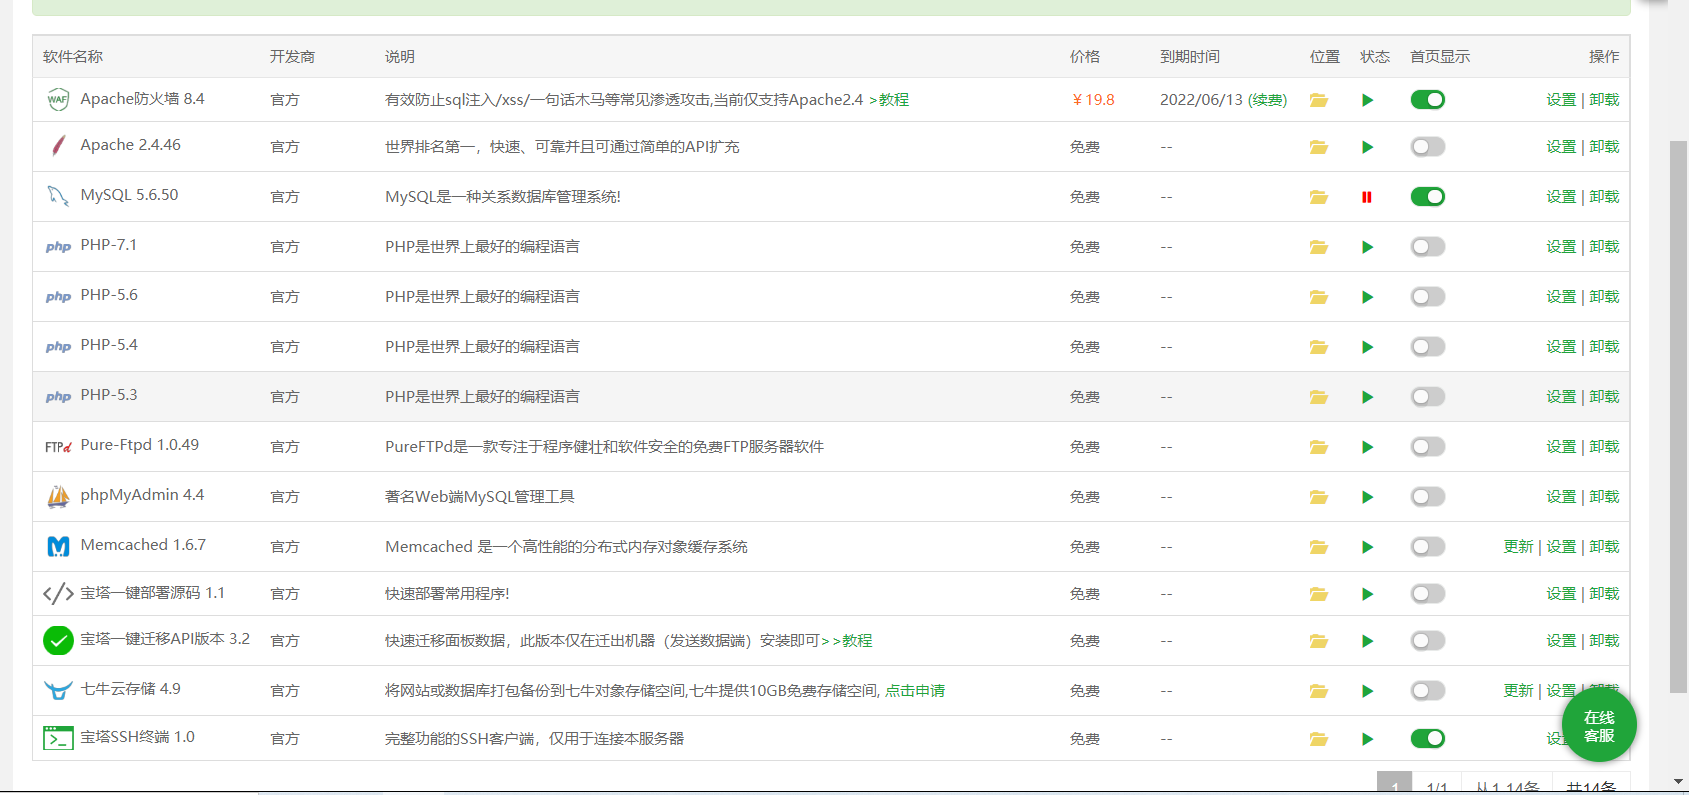
Task: Click the ￥19.8 price of Apache防火墙
Action: (1093, 100)
